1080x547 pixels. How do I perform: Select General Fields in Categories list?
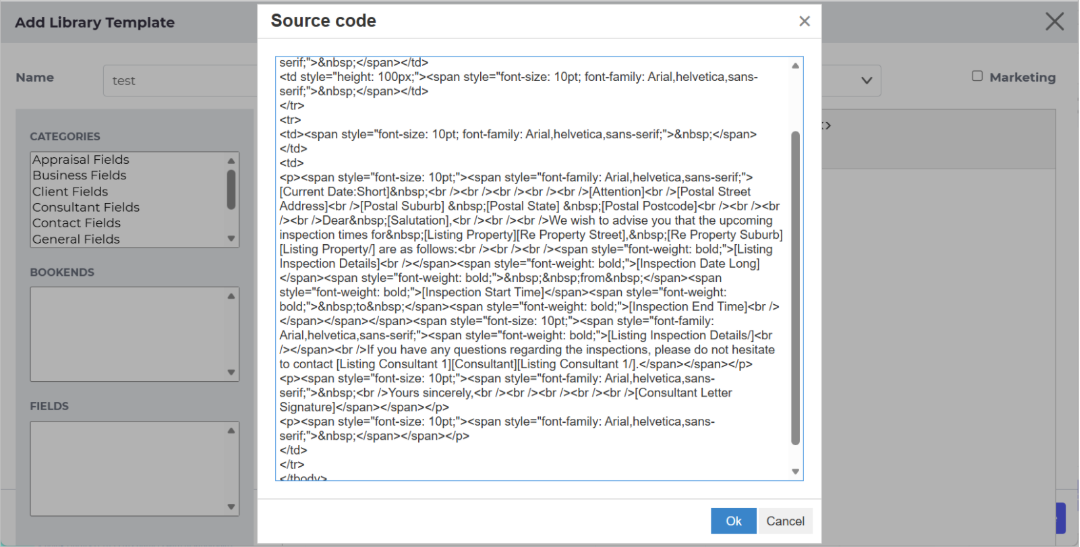[76, 239]
